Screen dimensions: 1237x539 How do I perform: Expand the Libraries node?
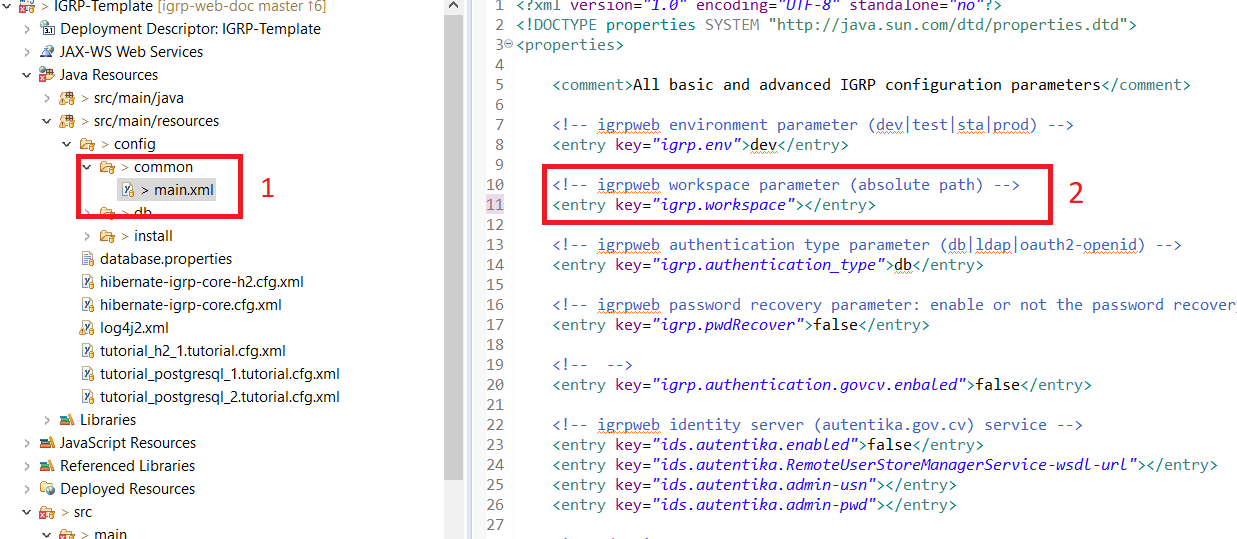[x=46, y=420]
